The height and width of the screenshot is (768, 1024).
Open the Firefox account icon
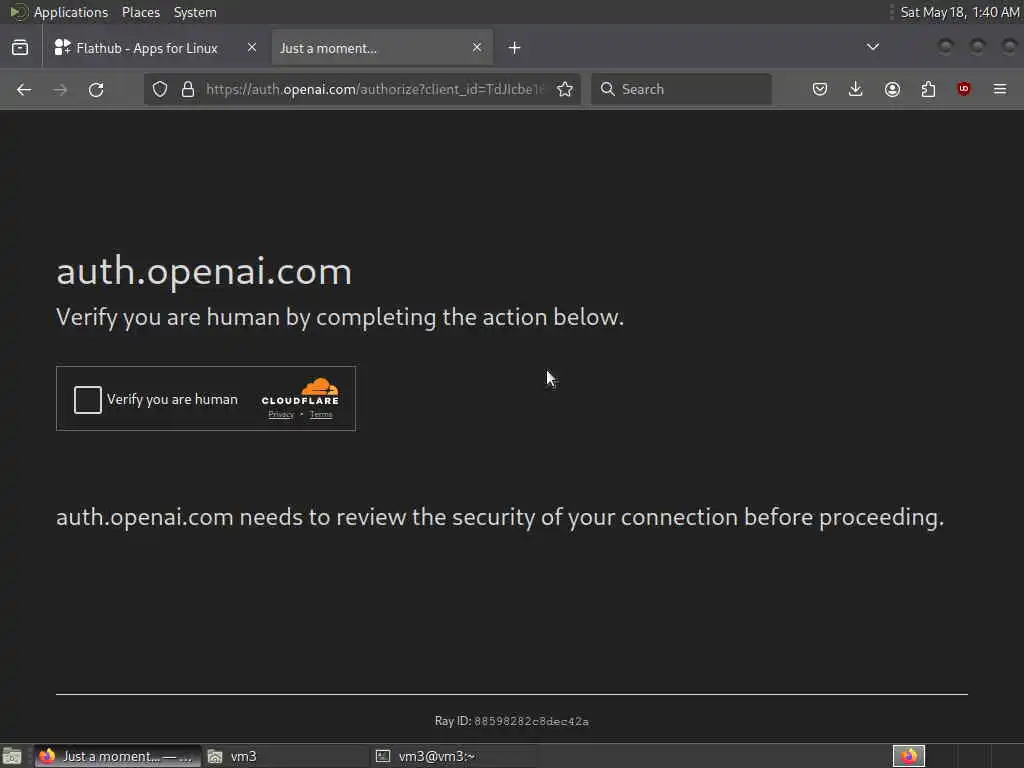coord(892,89)
